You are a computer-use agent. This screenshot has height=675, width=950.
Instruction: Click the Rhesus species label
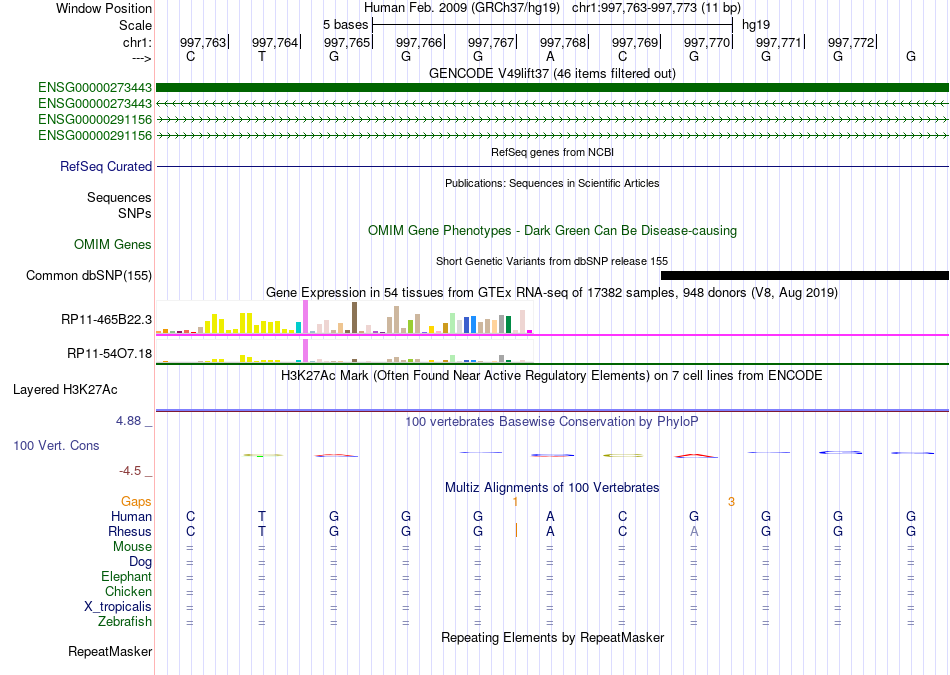click(x=130, y=532)
